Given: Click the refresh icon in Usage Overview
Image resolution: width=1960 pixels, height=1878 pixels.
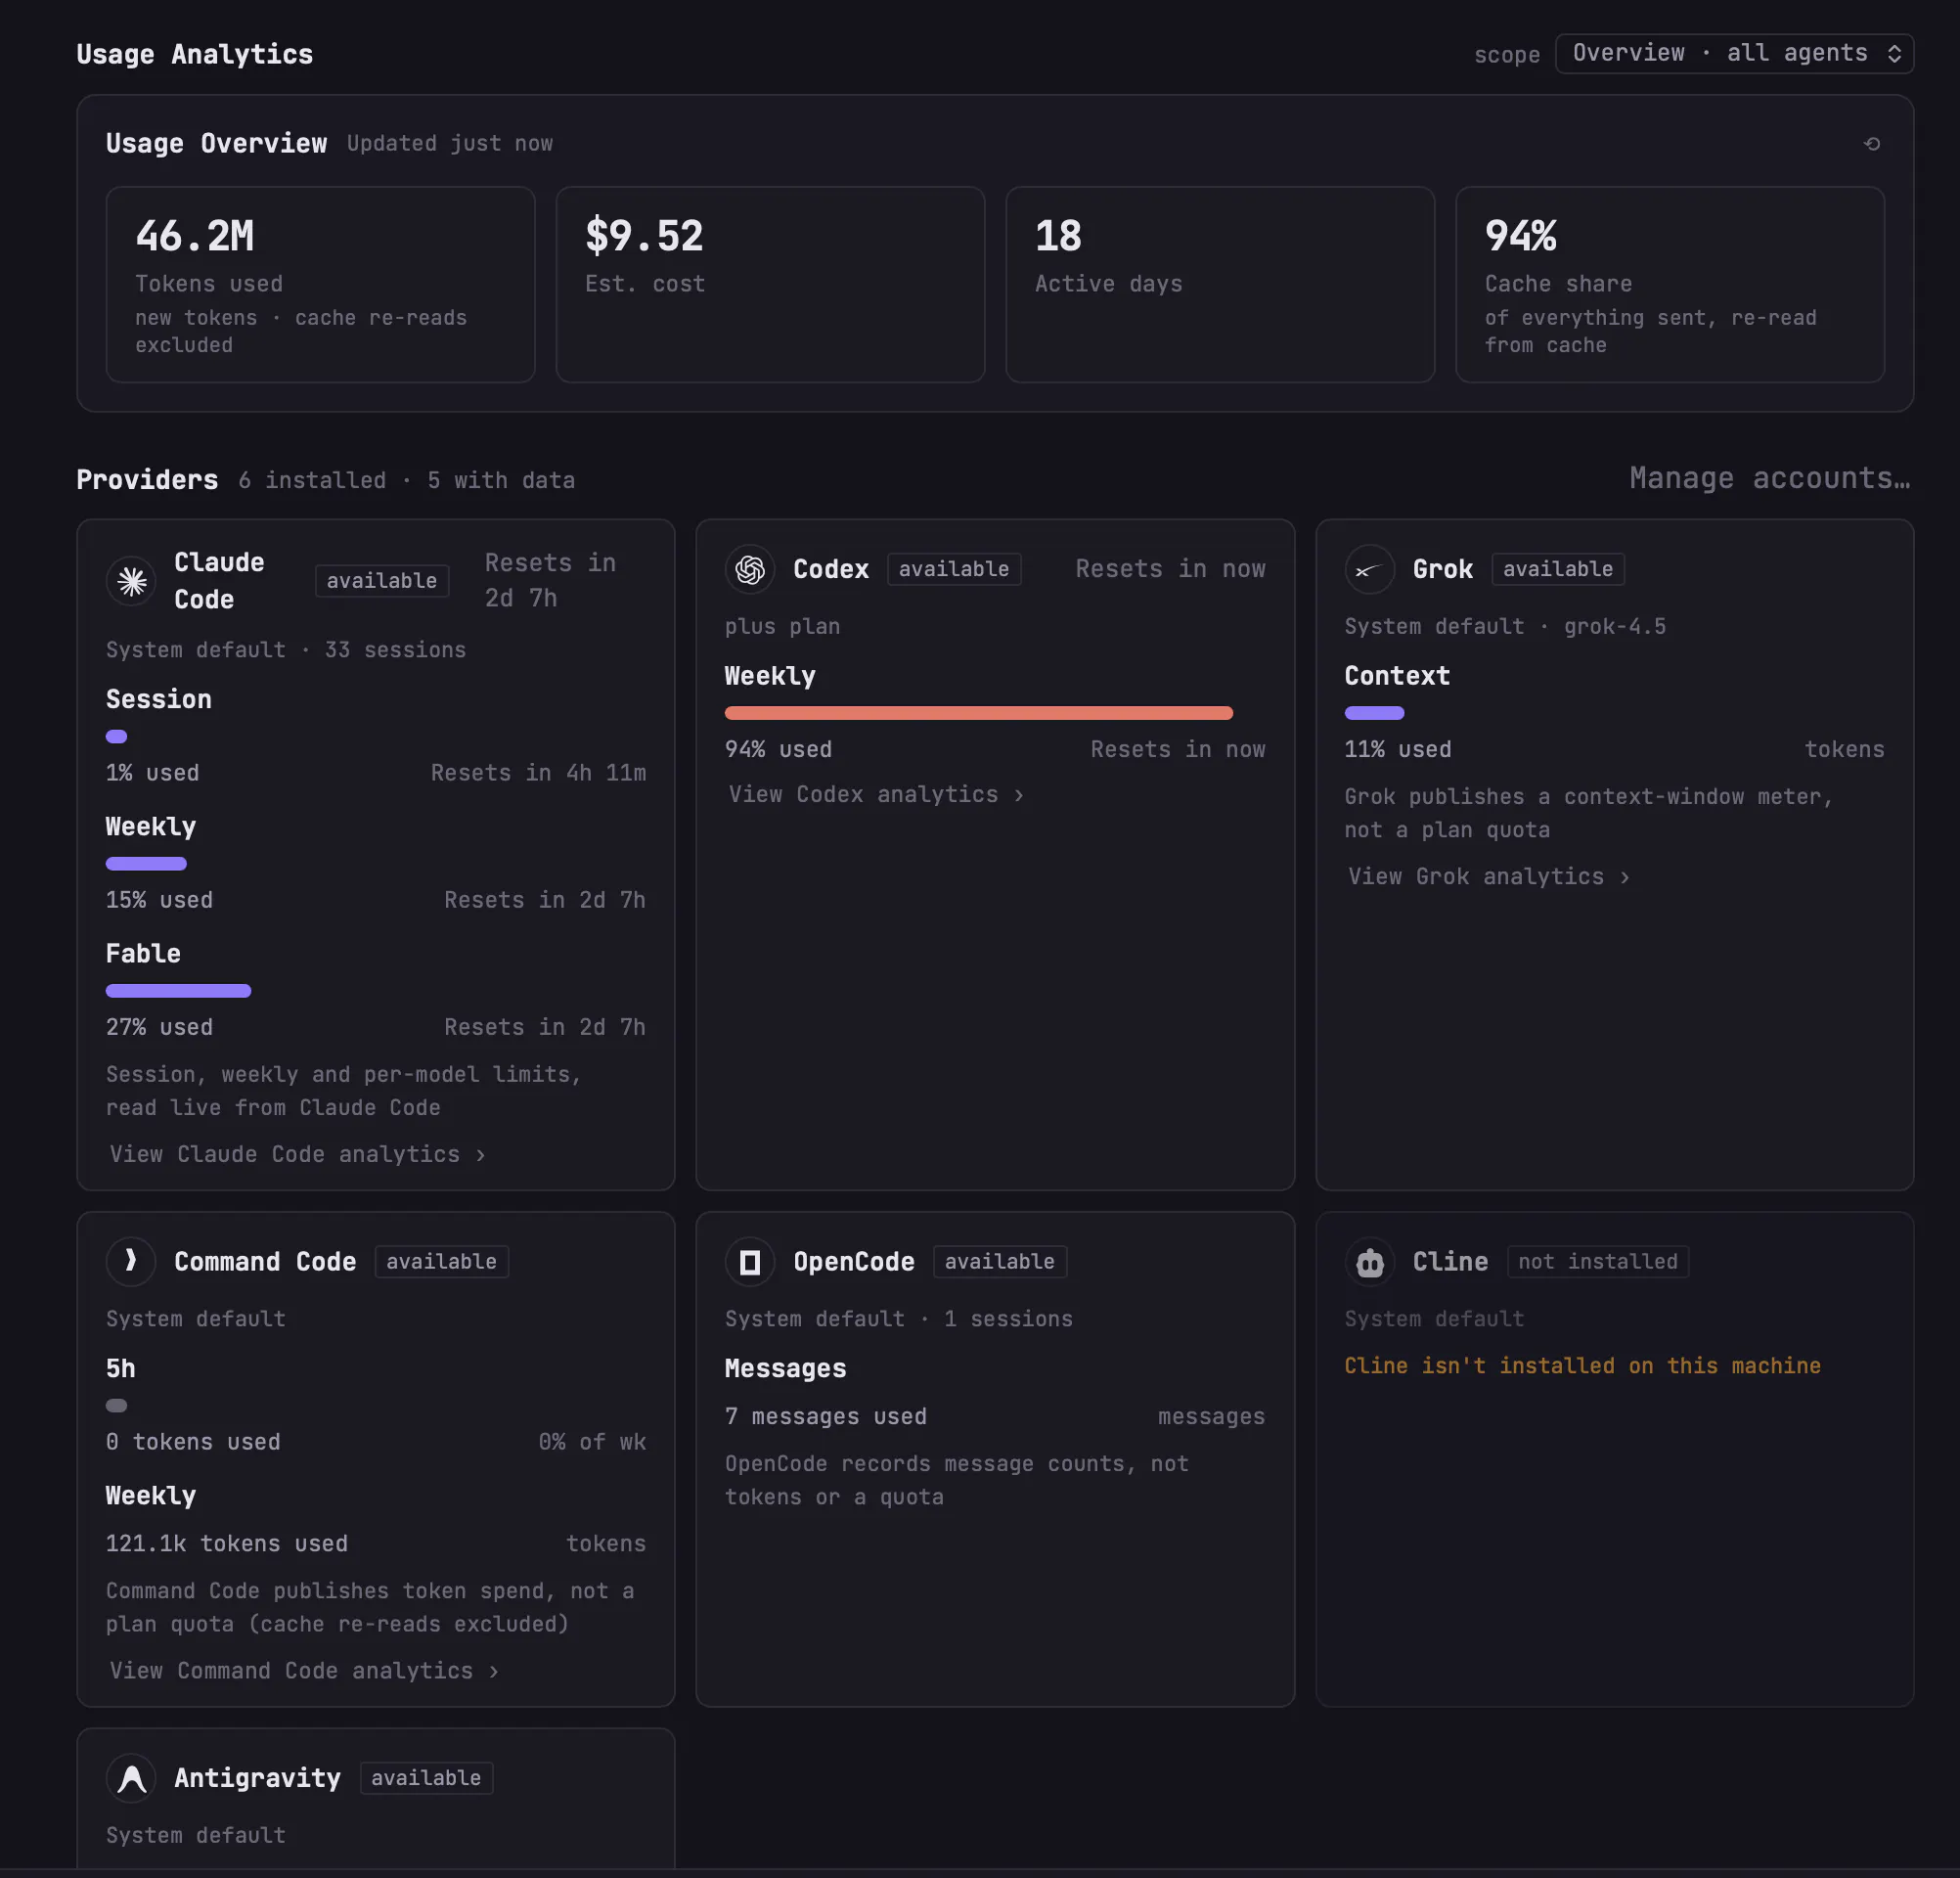Looking at the screenshot, I should (x=1871, y=144).
